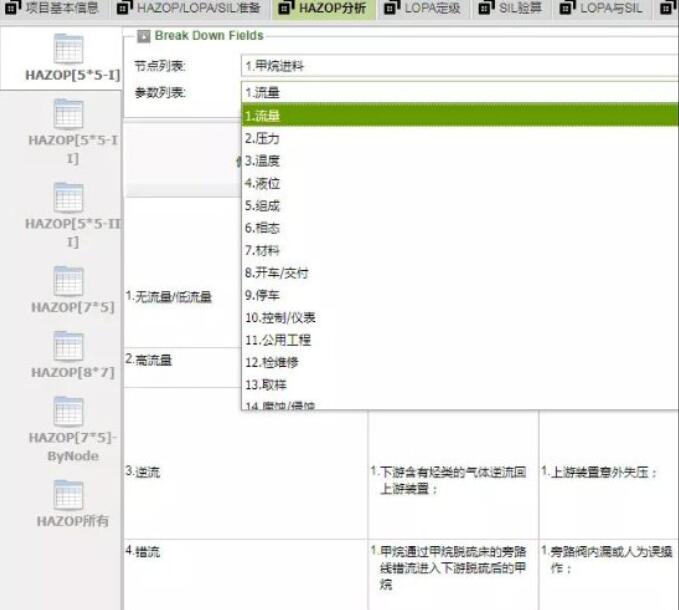Select the HAZOP[7*5]-ByNode table icon
The height and width of the screenshot is (610, 679).
(x=68, y=411)
